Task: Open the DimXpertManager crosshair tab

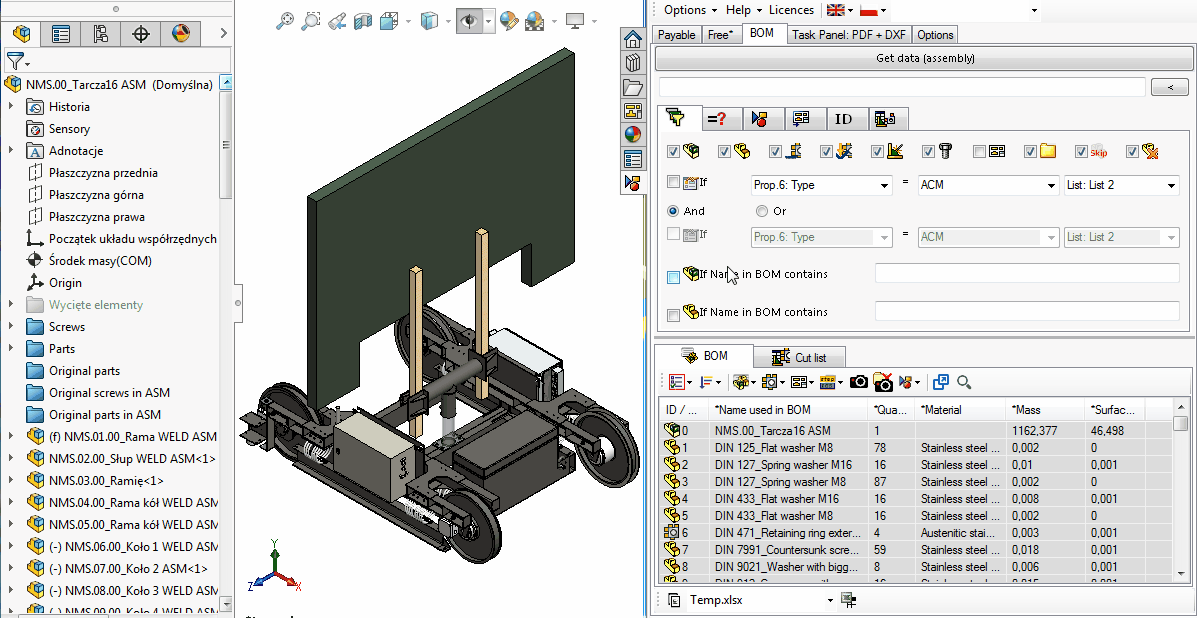Action: tap(140, 34)
